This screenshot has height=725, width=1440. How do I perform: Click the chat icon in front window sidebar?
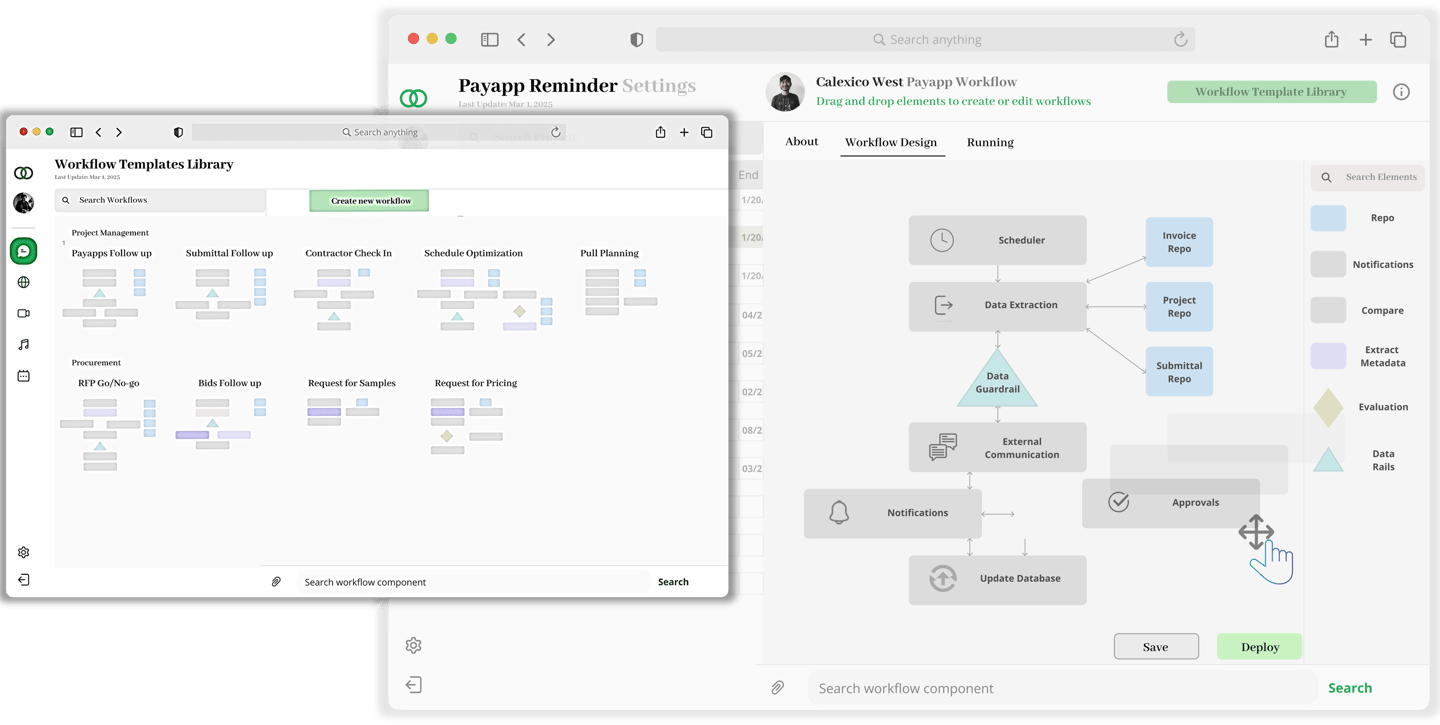point(24,251)
